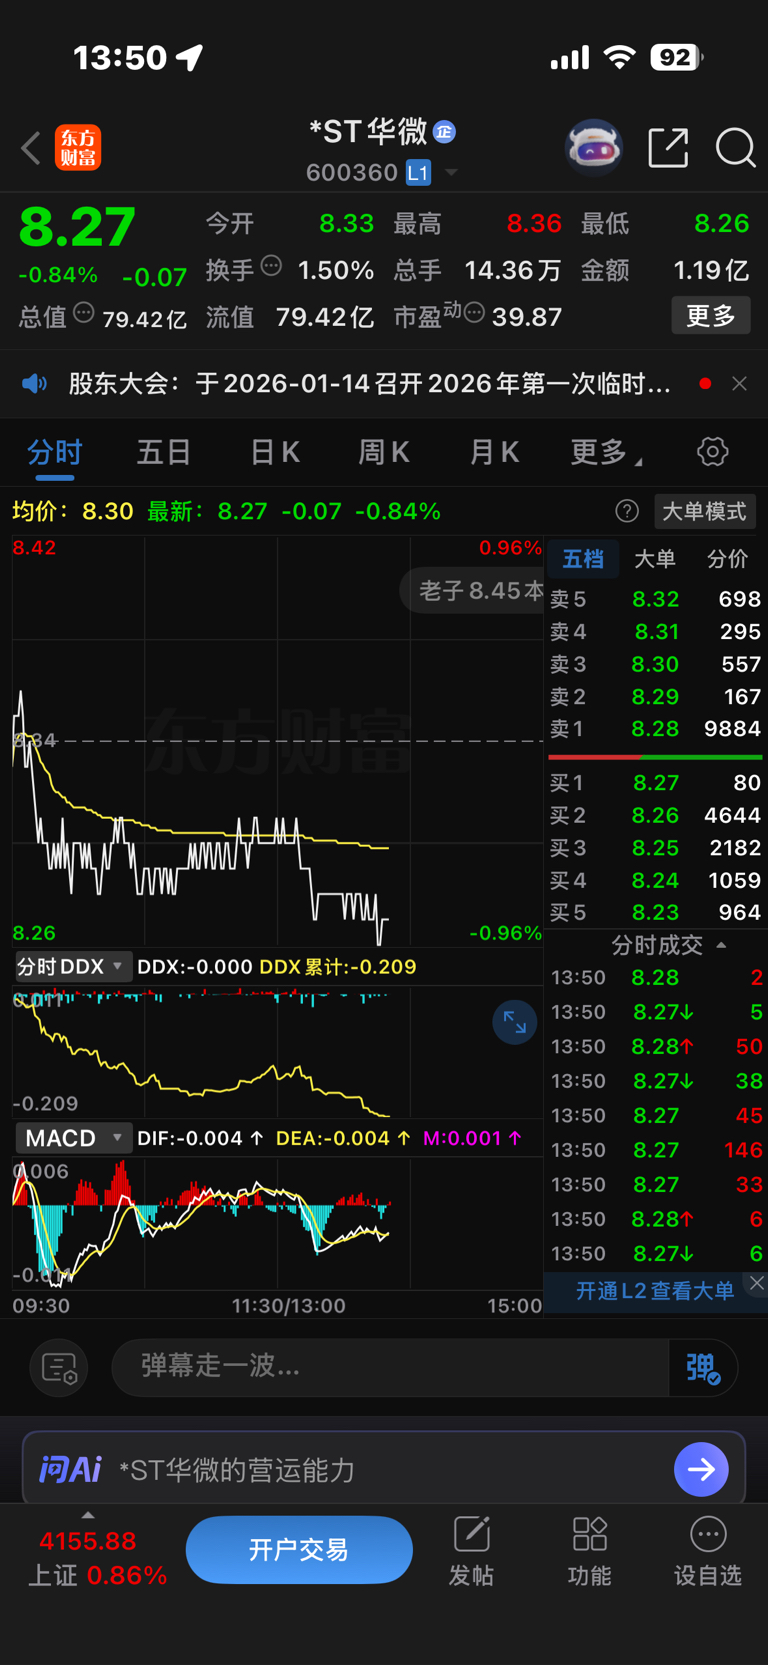
Task: Dismiss the announcement banner
Action: (x=739, y=384)
